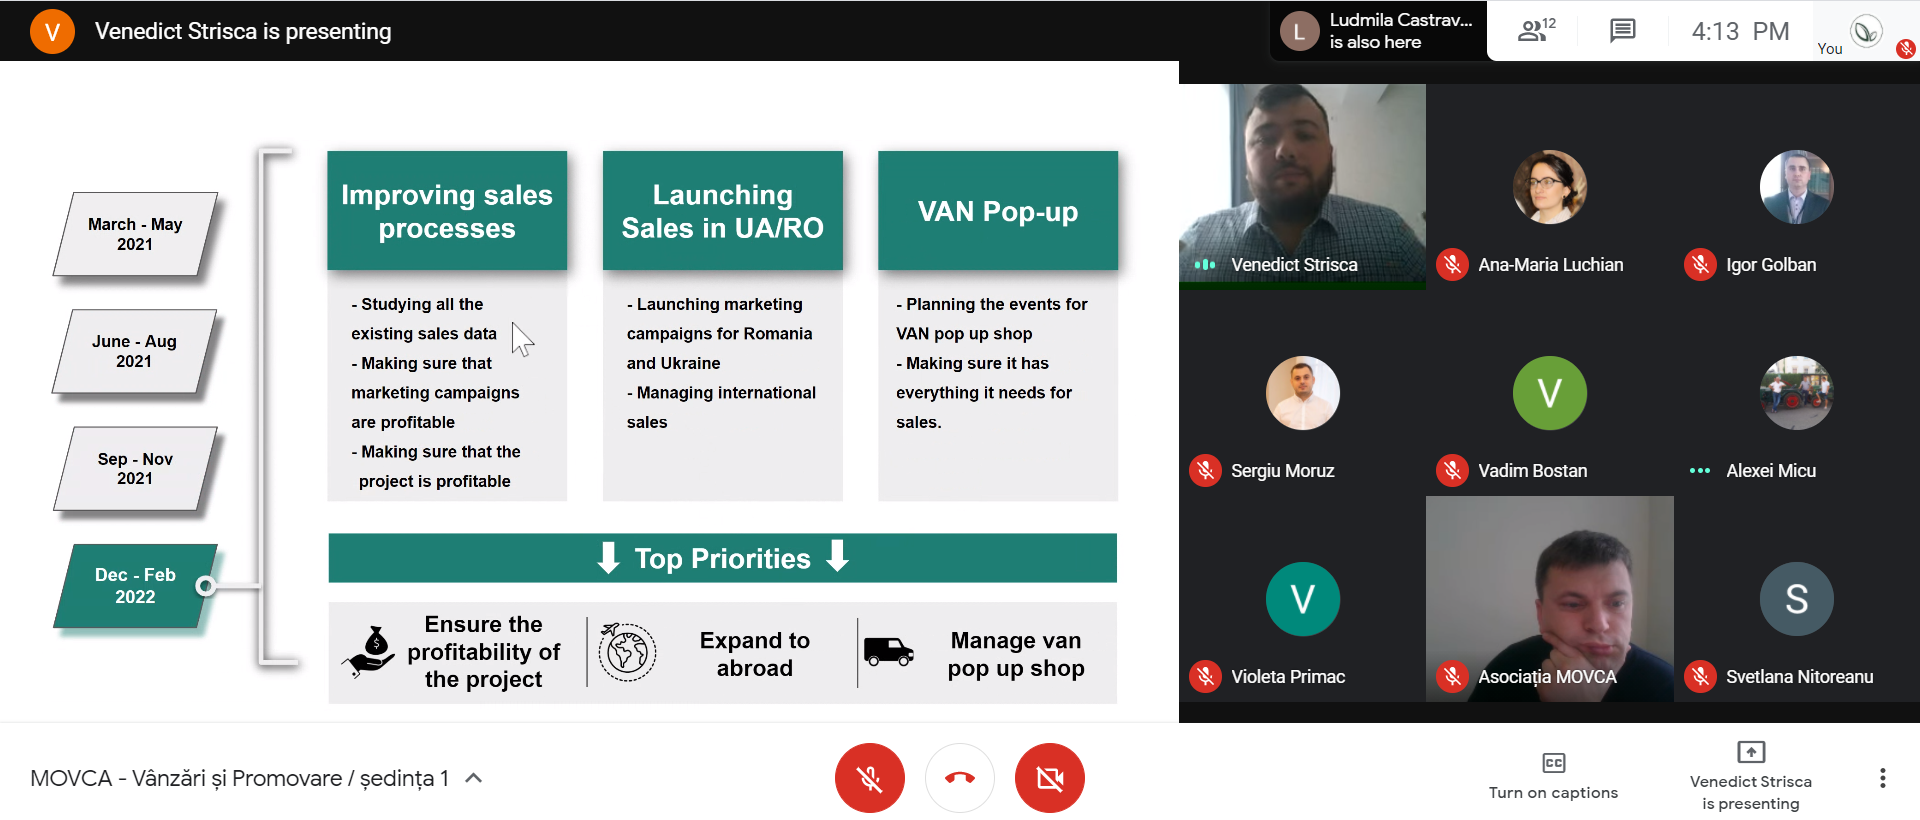Image resolution: width=1920 pixels, height=820 pixels.
Task: Select Asociația MOVCA video tile
Action: click(1549, 599)
